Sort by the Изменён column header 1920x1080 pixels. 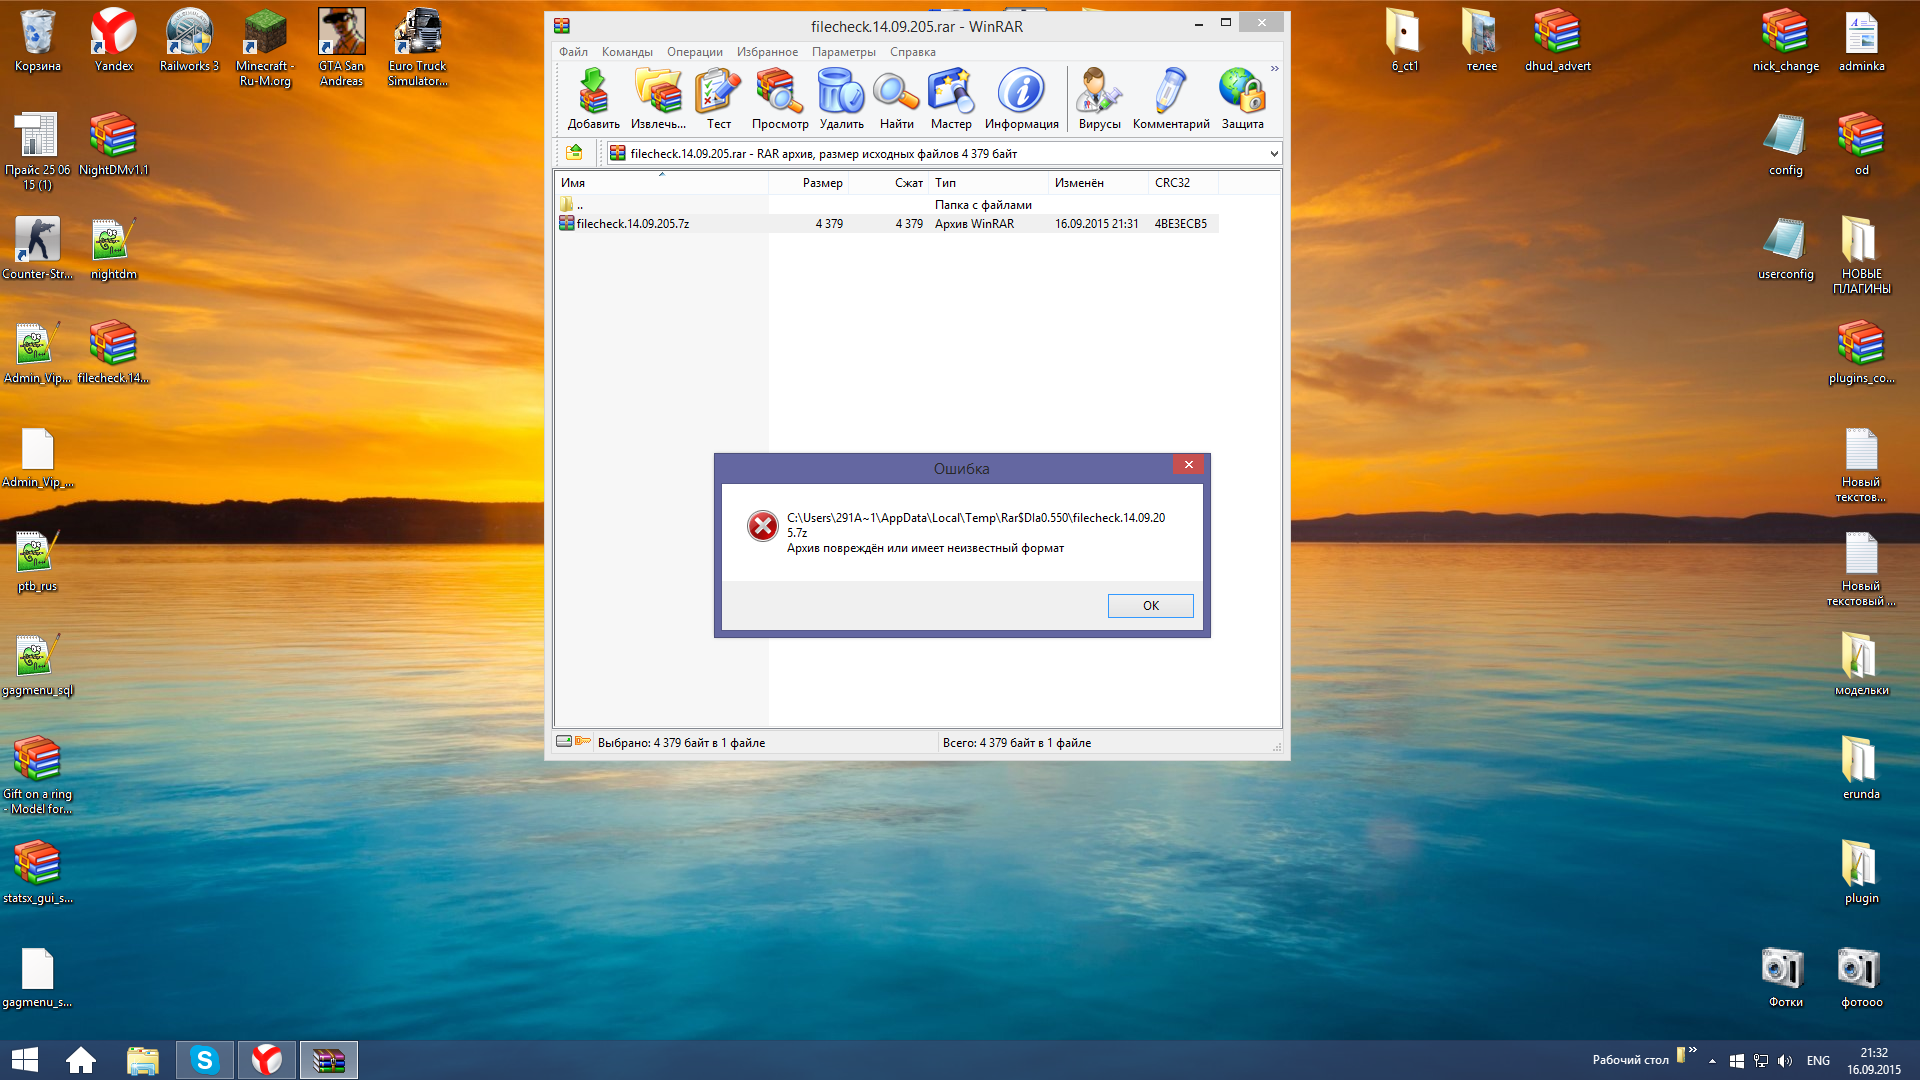1099,183
